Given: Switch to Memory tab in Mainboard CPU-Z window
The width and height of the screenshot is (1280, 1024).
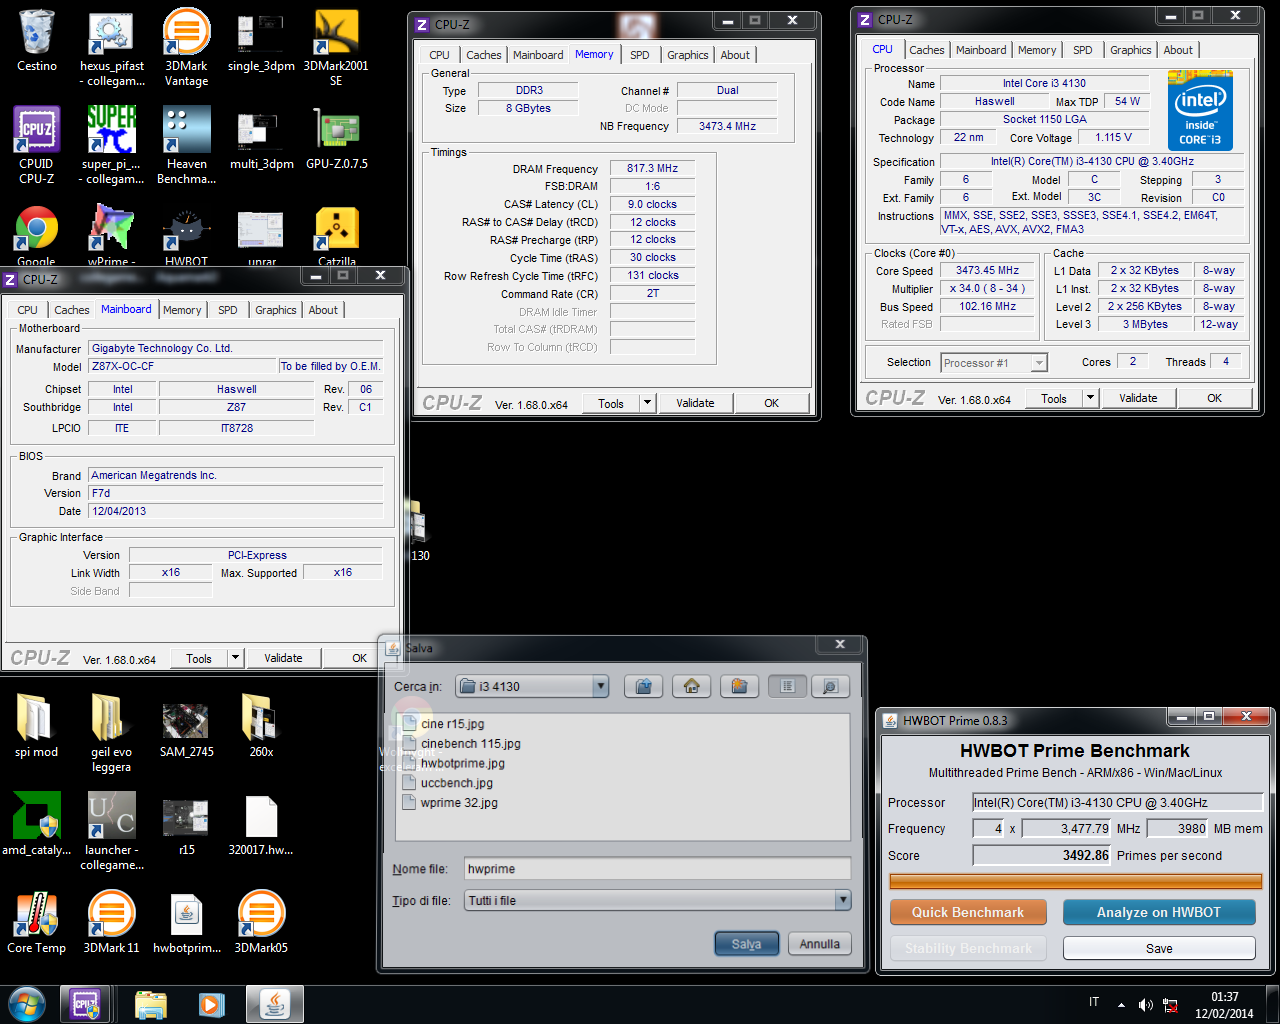Looking at the screenshot, I should tap(182, 310).
